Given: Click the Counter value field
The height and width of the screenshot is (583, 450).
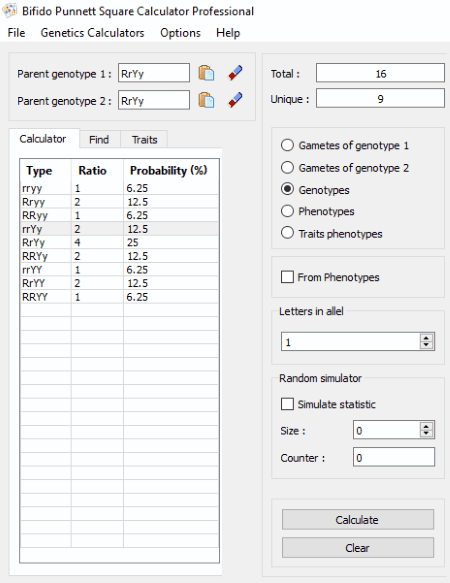Looking at the screenshot, I should coord(394,457).
